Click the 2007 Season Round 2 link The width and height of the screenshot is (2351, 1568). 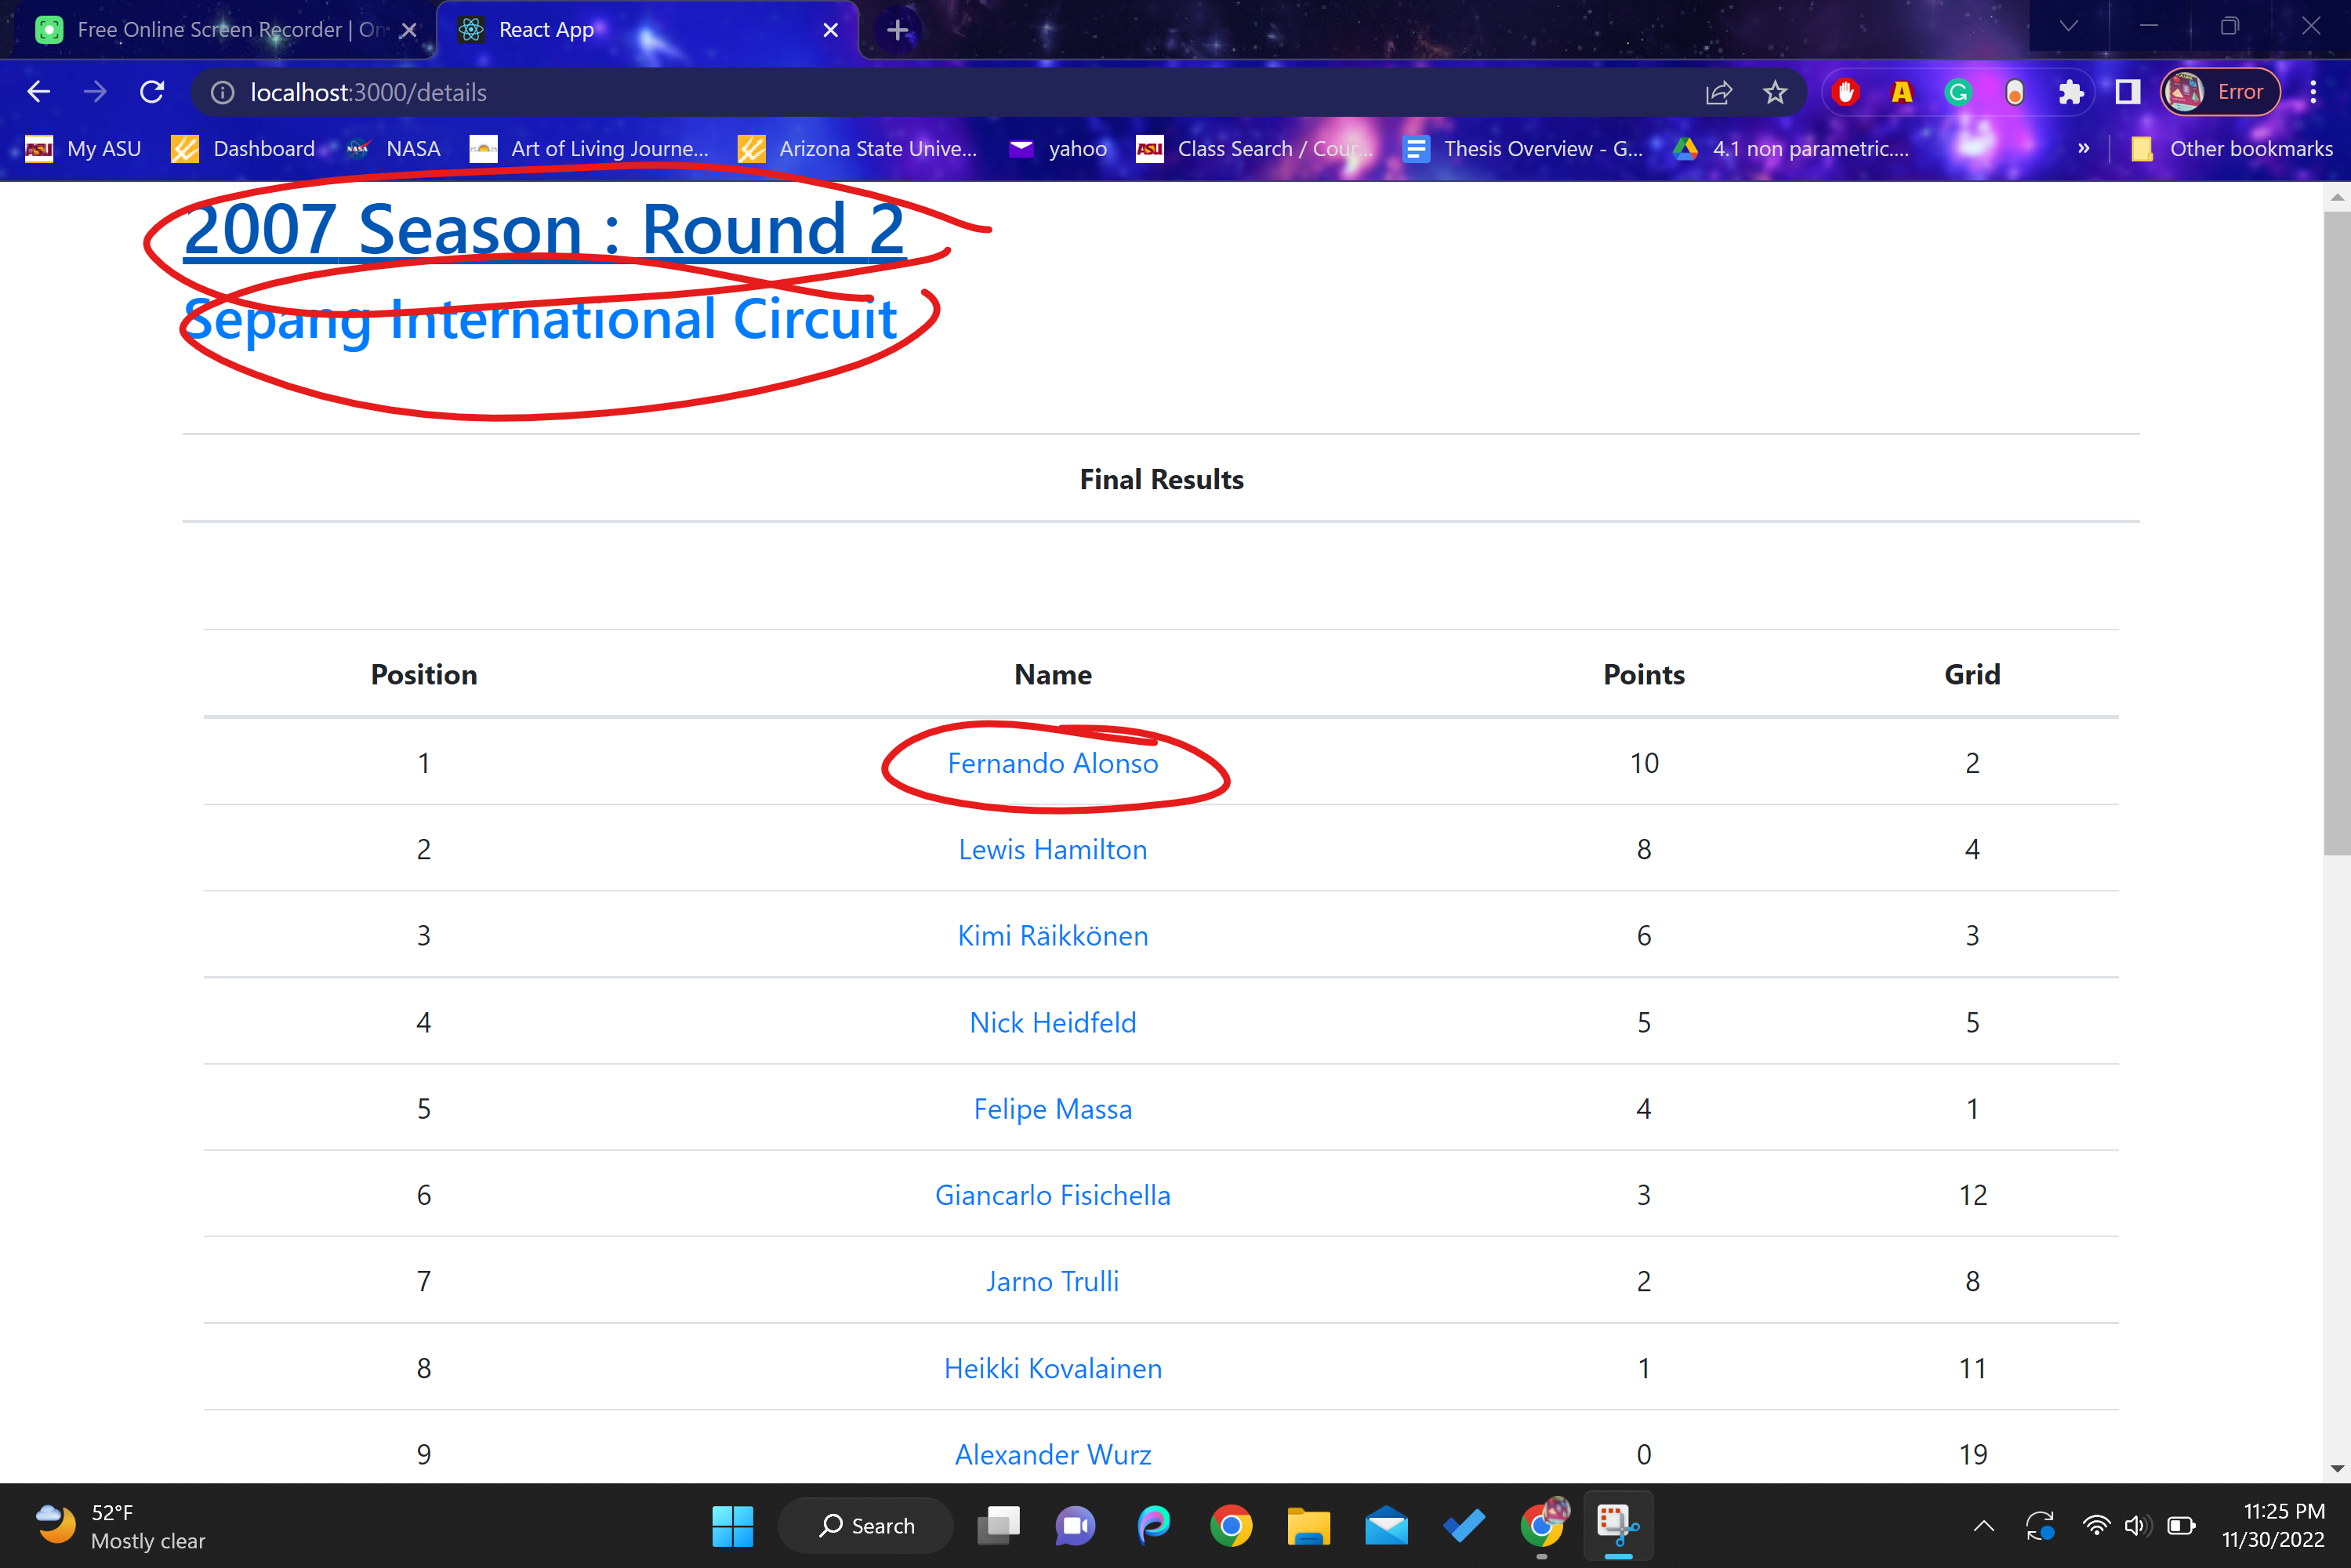coord(544,229)
